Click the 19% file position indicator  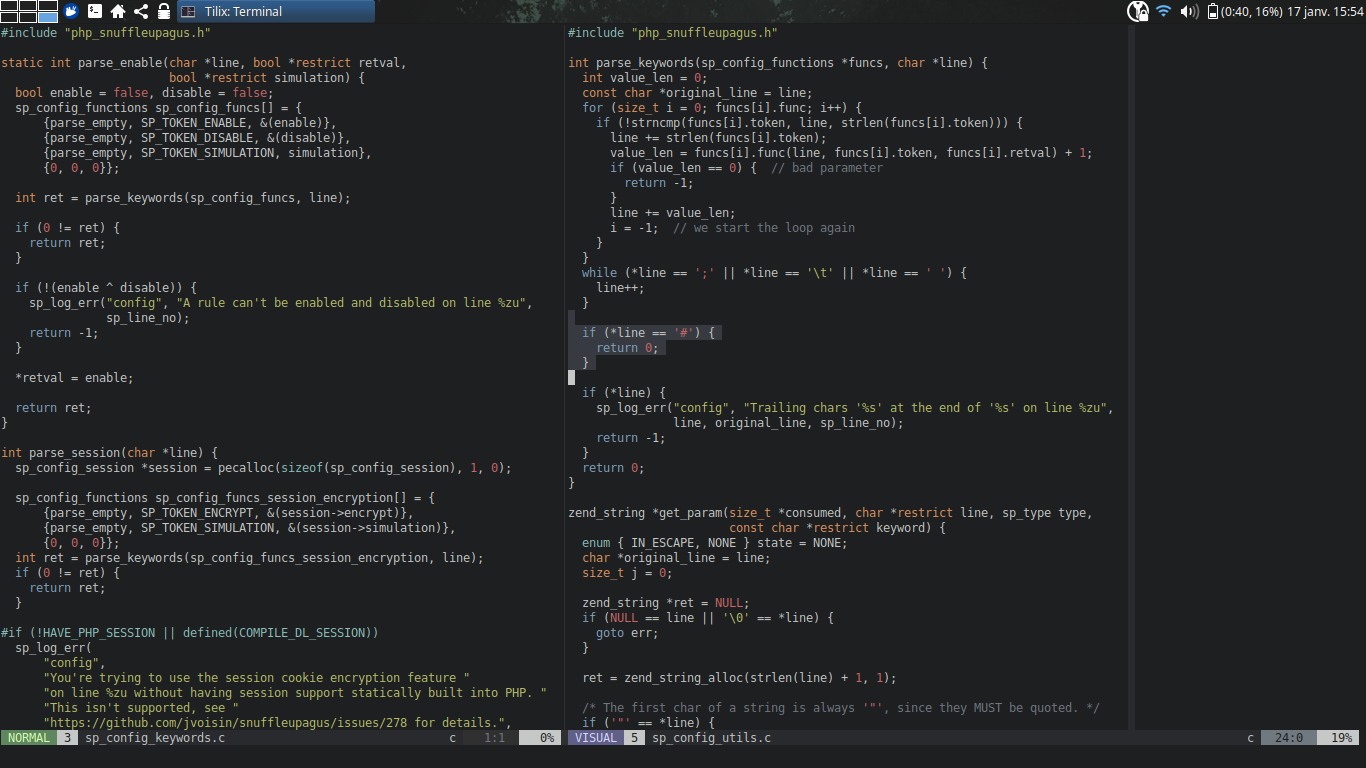tap(1341, 738)
